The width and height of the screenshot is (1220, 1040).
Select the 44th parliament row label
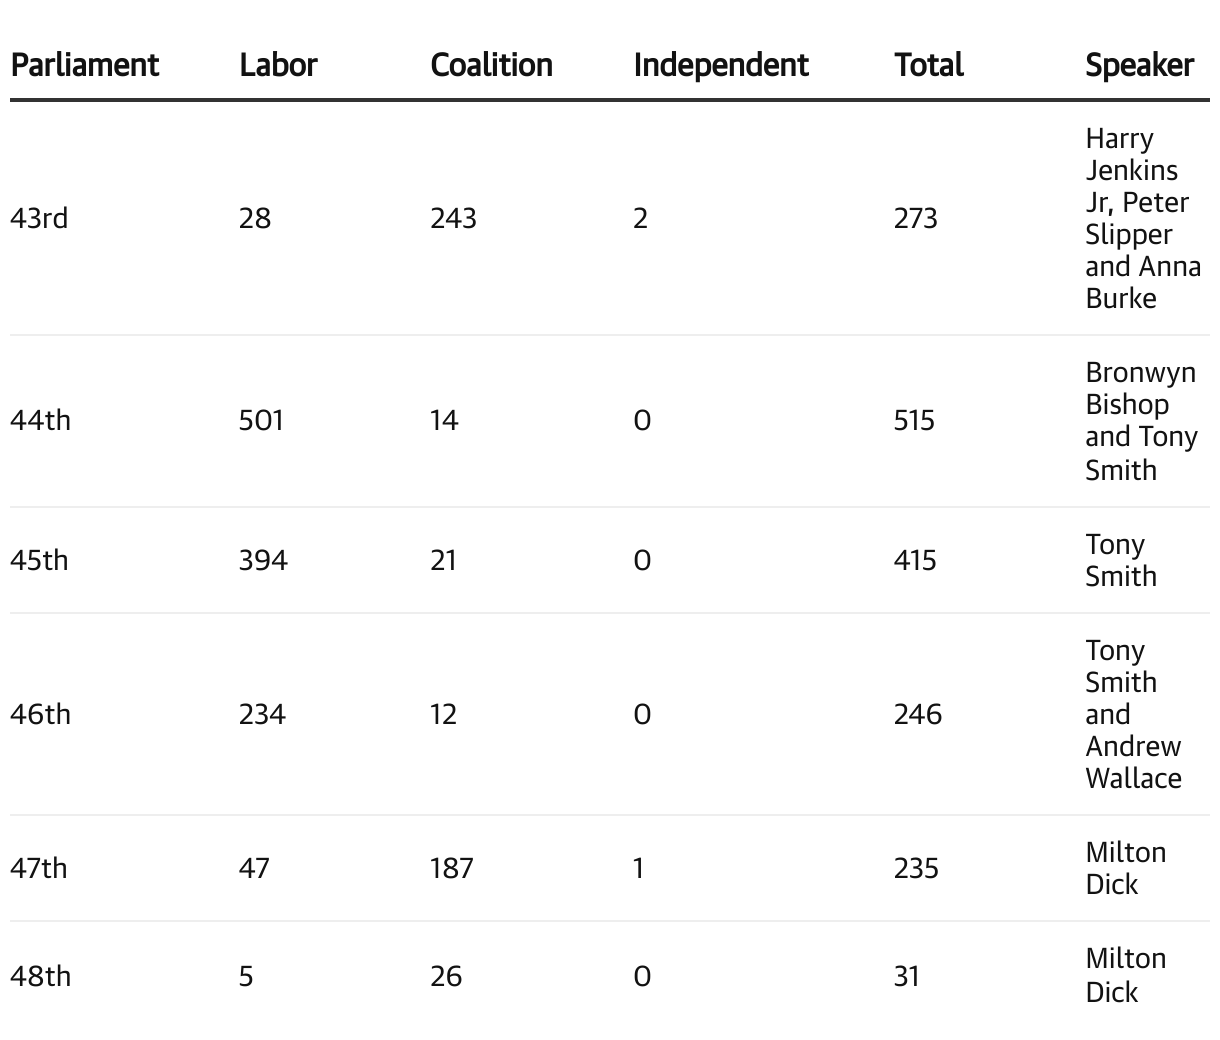(40, 420)
